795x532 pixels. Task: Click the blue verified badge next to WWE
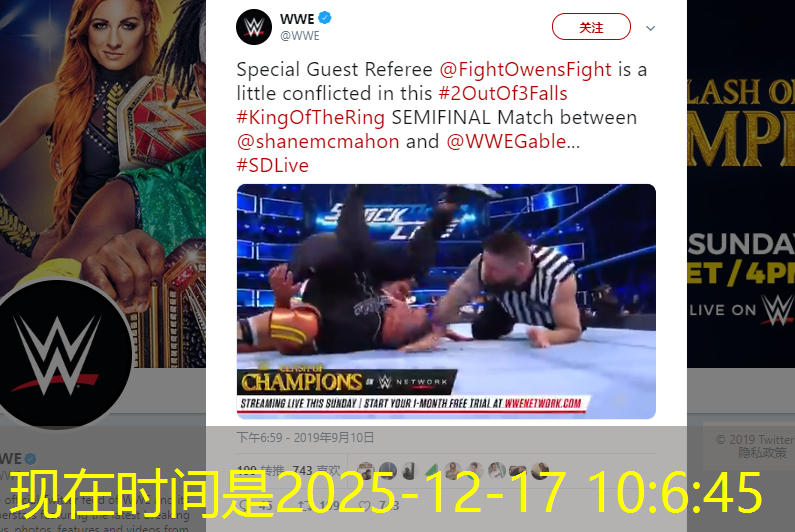[x=325, y=18]
